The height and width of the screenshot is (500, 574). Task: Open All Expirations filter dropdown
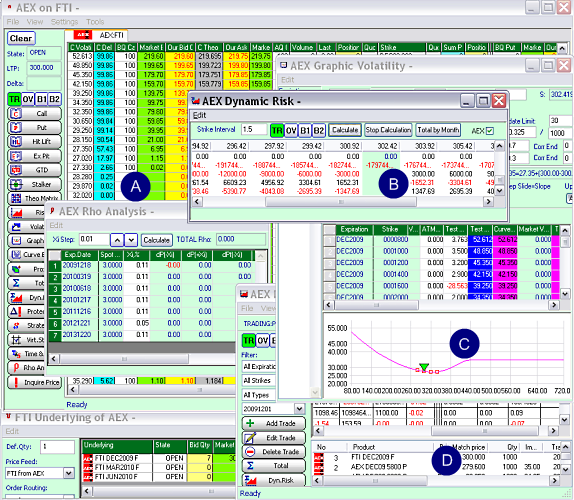click(x=259, y=366)
